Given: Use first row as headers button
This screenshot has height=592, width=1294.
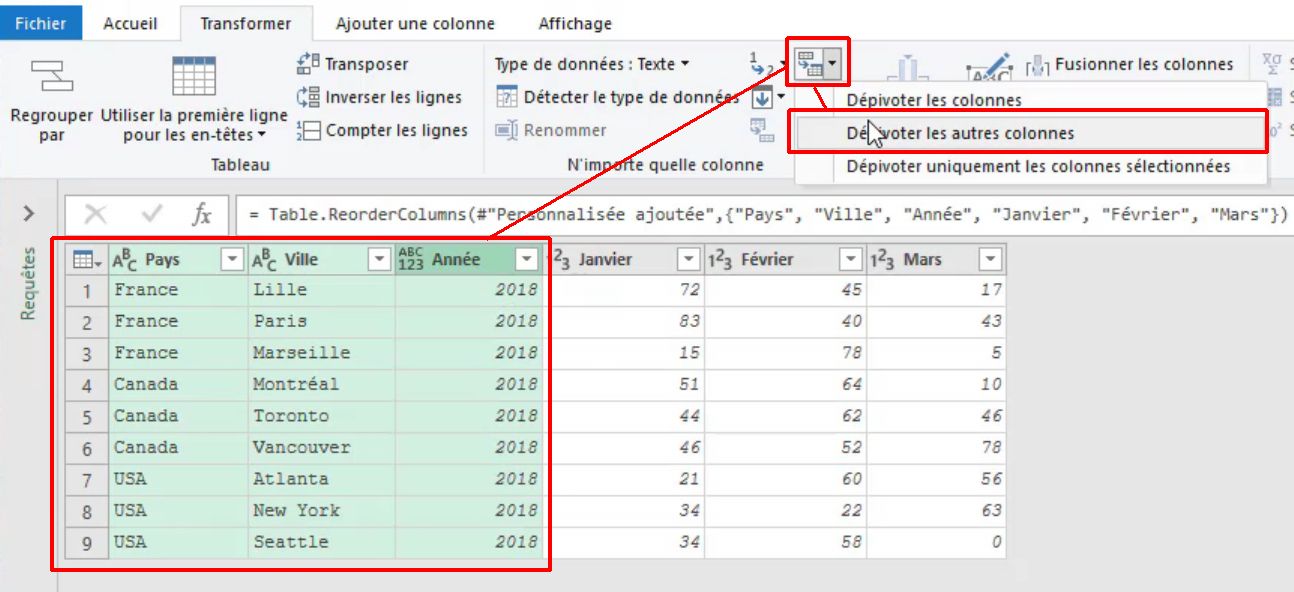Looking at the screenshot, I should point(194,100).
